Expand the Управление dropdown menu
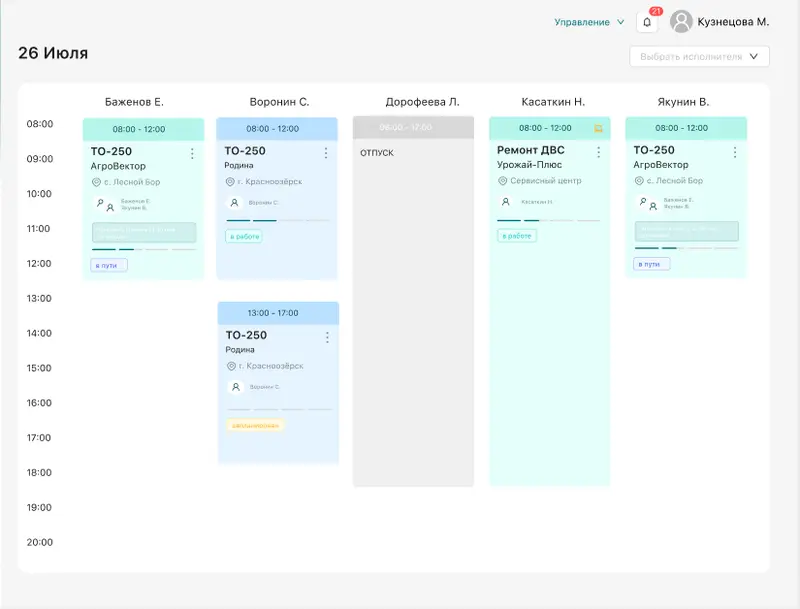The image size is (800, 609). tap(589, 22)
